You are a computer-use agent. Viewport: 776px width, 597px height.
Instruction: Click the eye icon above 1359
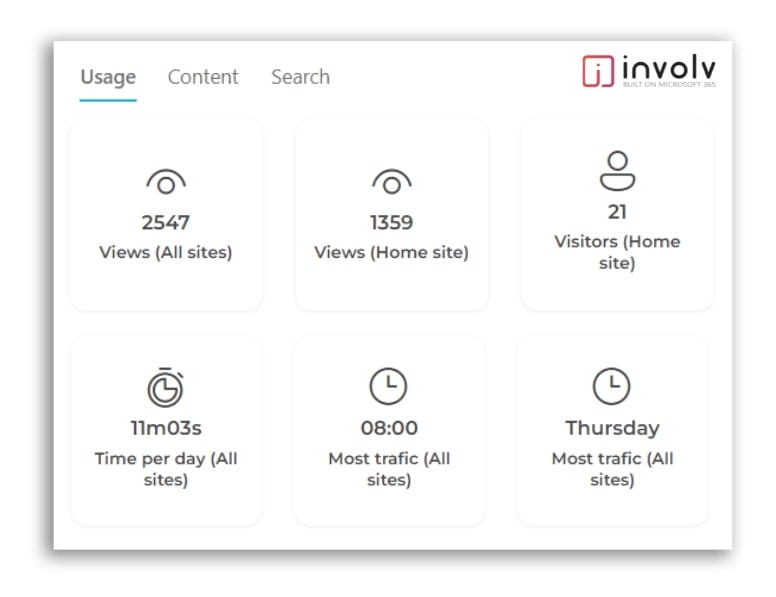391,182
